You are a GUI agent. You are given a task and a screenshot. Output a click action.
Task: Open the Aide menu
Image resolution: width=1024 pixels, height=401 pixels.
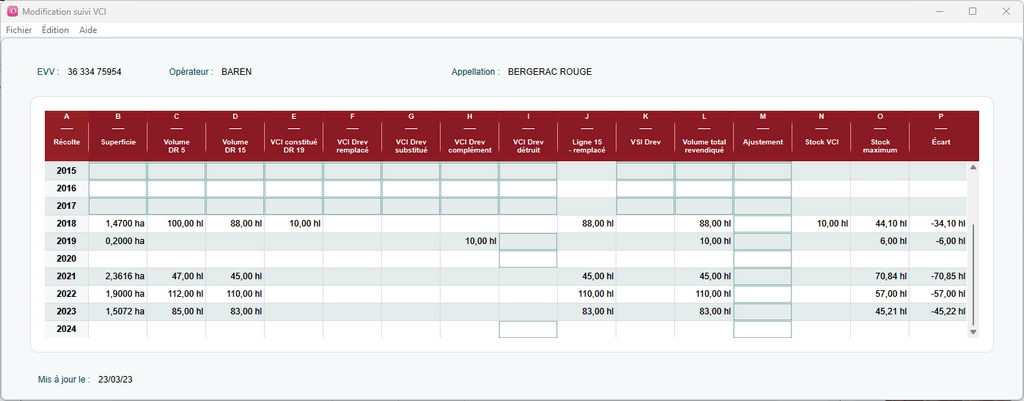pyautogui.click(x=88, y=30)
